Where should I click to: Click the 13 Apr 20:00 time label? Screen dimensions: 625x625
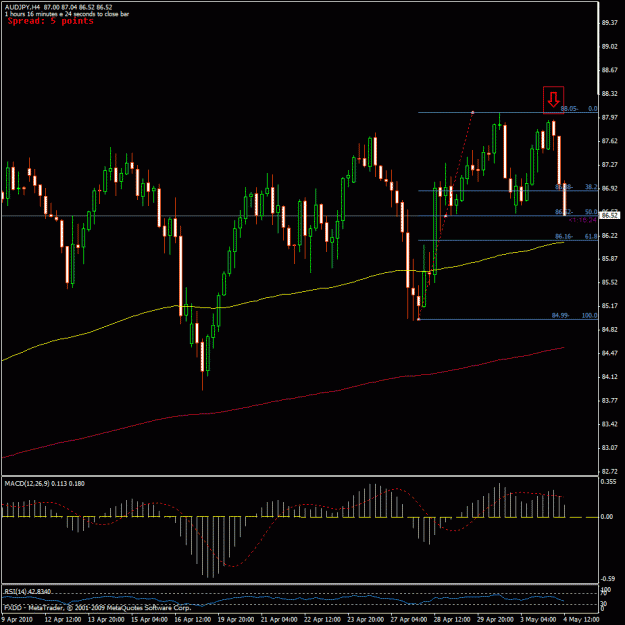coord(106,619)
